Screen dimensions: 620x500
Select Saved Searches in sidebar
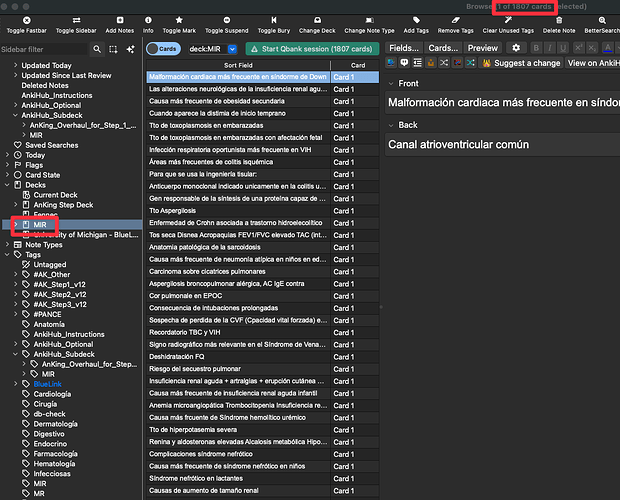(x=51, y=145)
